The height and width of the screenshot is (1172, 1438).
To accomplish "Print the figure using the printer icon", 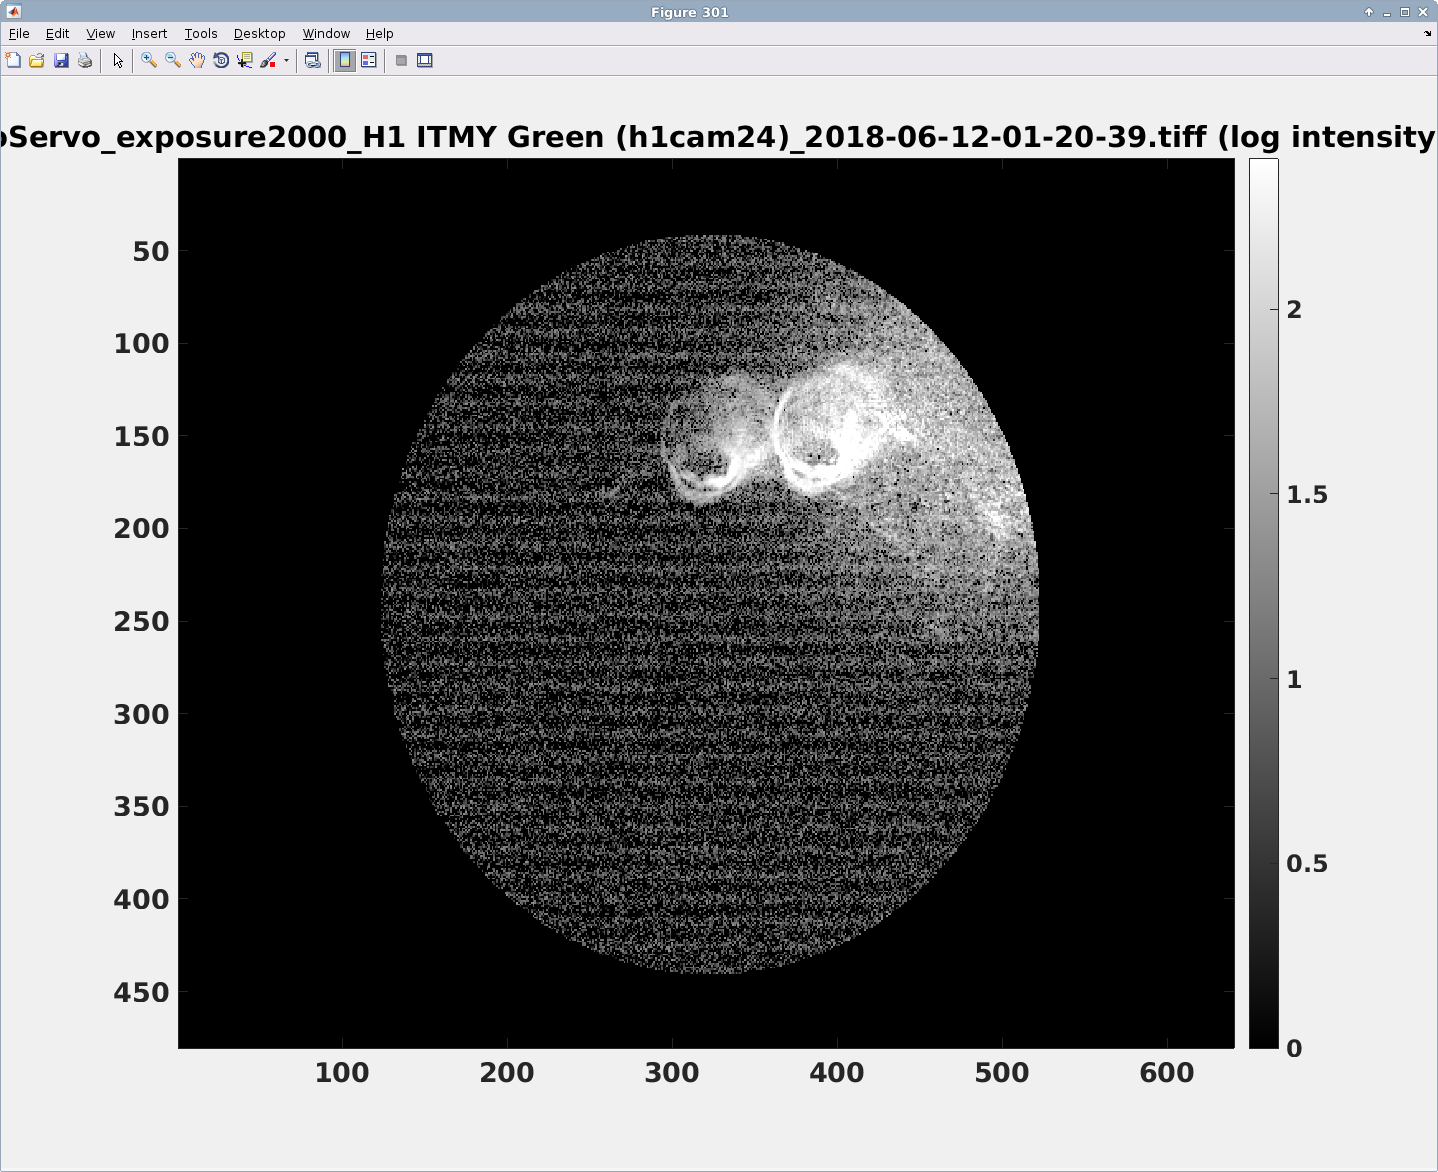I will pos(85,61).
